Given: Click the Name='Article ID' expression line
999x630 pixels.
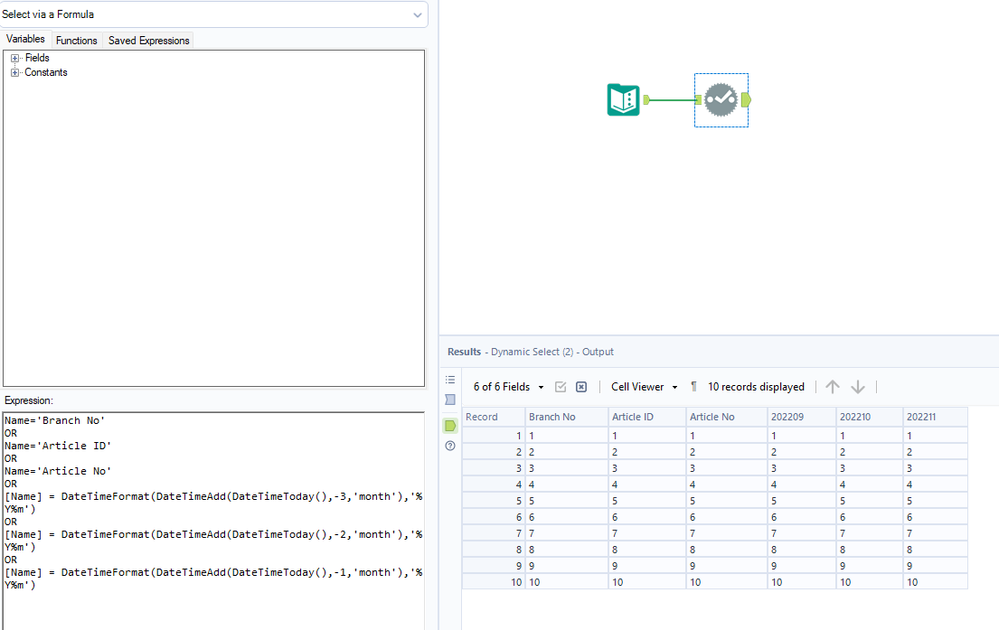Looking at the screenshot, I should 58,446.
